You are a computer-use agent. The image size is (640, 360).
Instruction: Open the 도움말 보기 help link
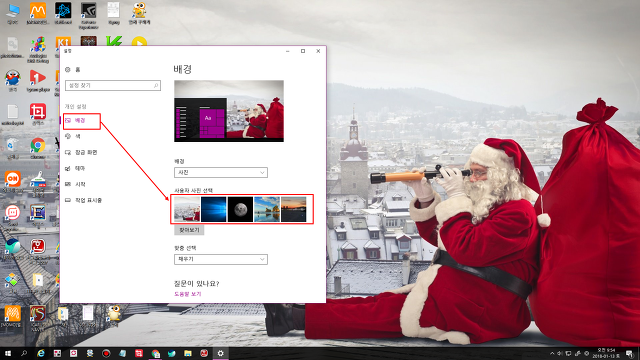pyautogui.click(x=188, y=294)
